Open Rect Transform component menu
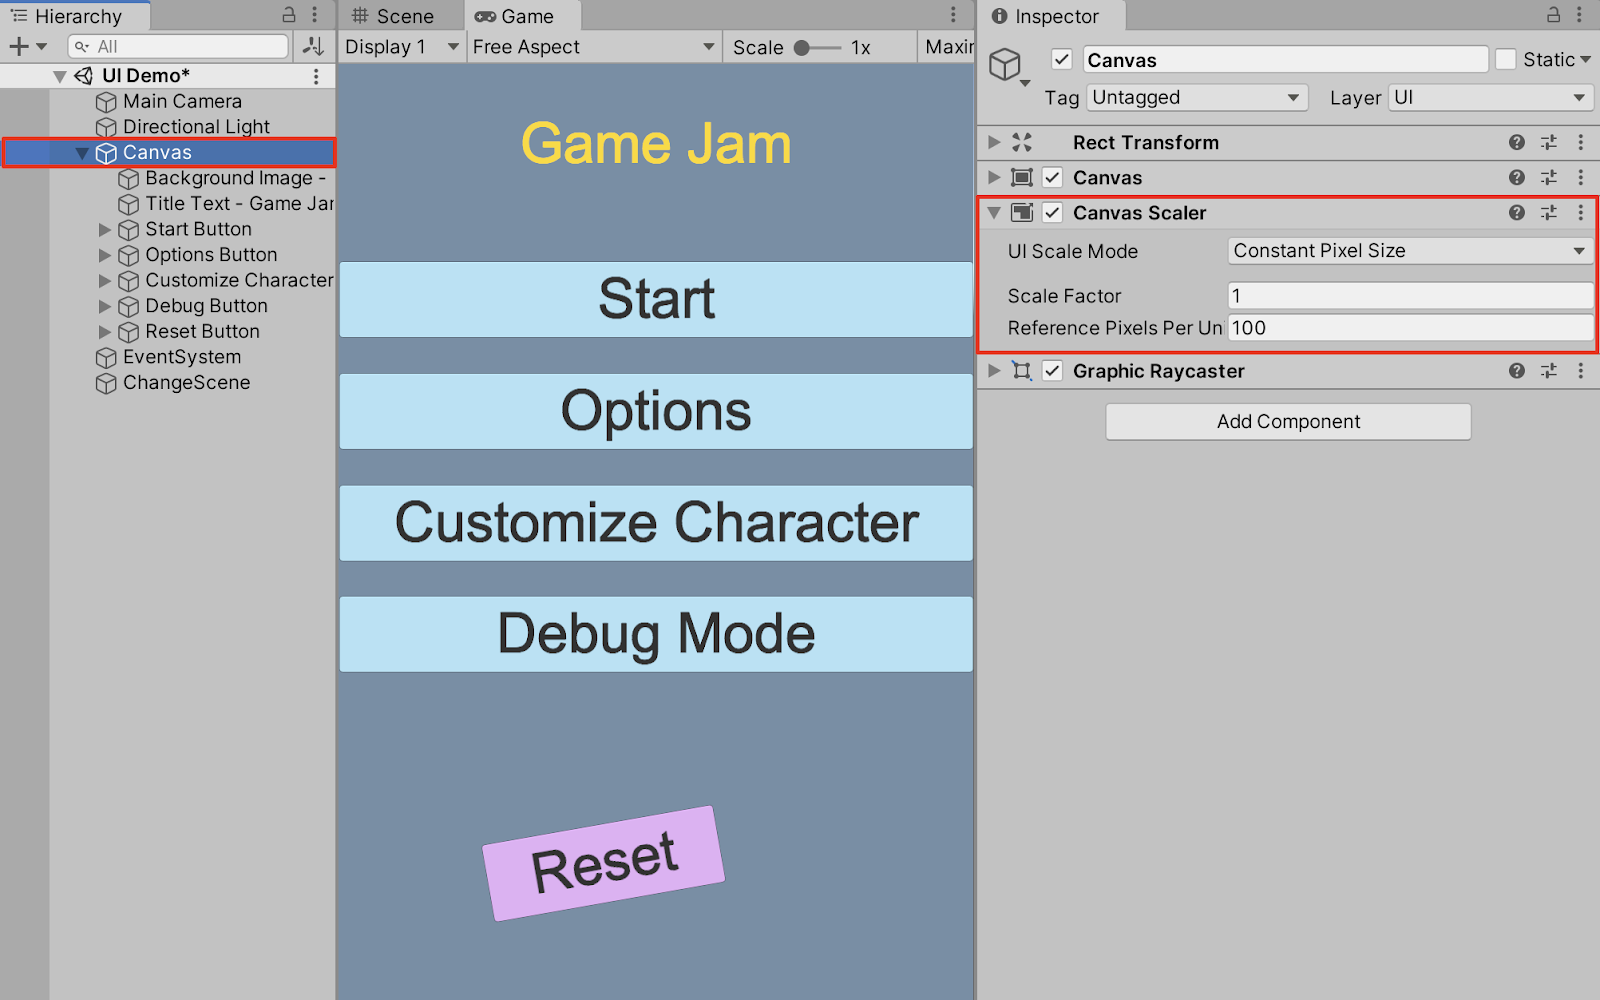Viewport: 1600px width, 1000px height. (1581, 143)
